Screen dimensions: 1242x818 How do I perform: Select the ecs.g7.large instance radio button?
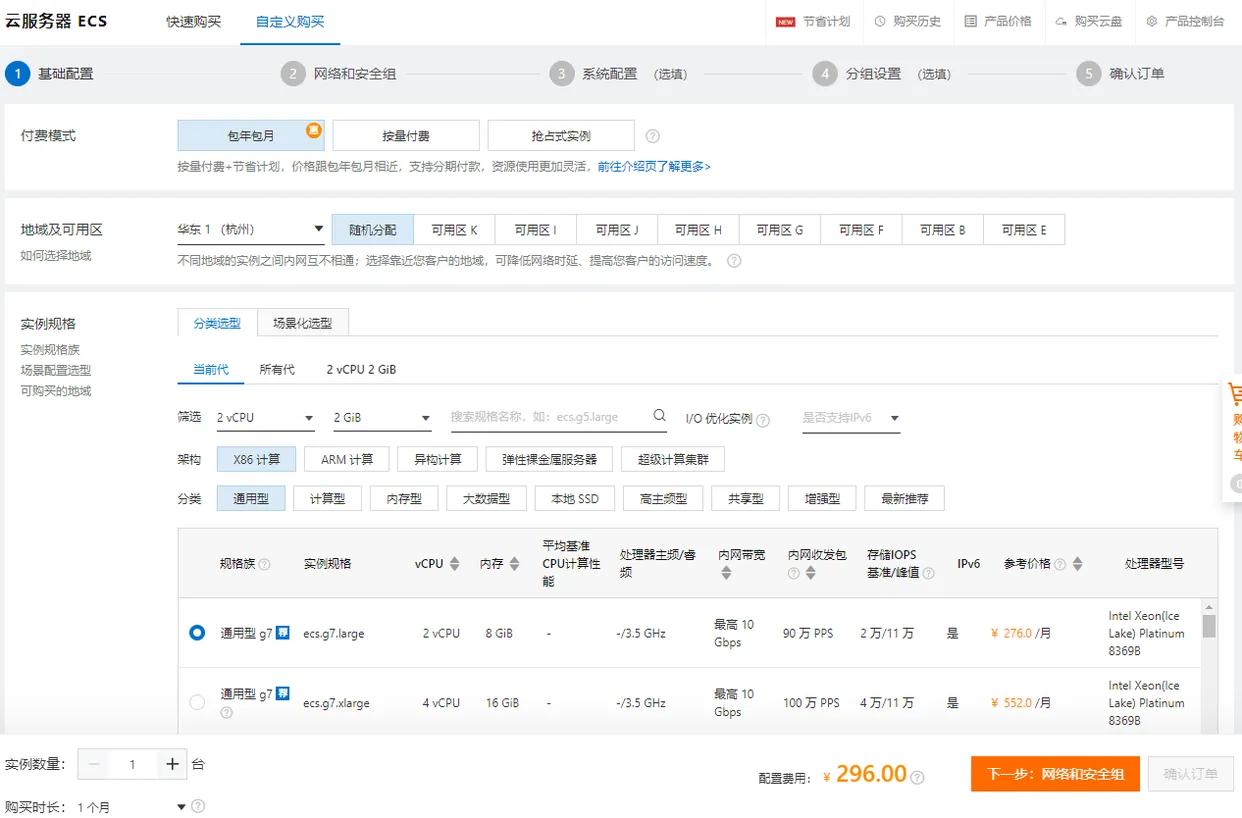tap(197, 632)
